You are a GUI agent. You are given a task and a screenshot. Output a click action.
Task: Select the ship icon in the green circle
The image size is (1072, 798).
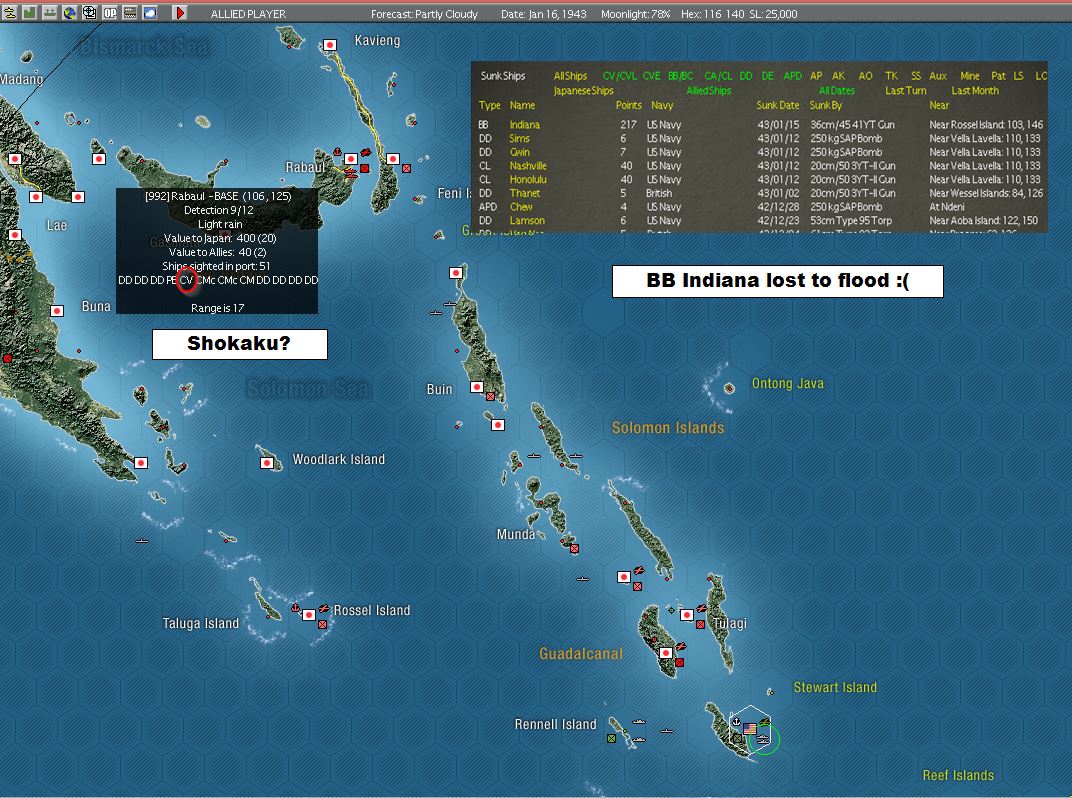click(x=764, y=738)
